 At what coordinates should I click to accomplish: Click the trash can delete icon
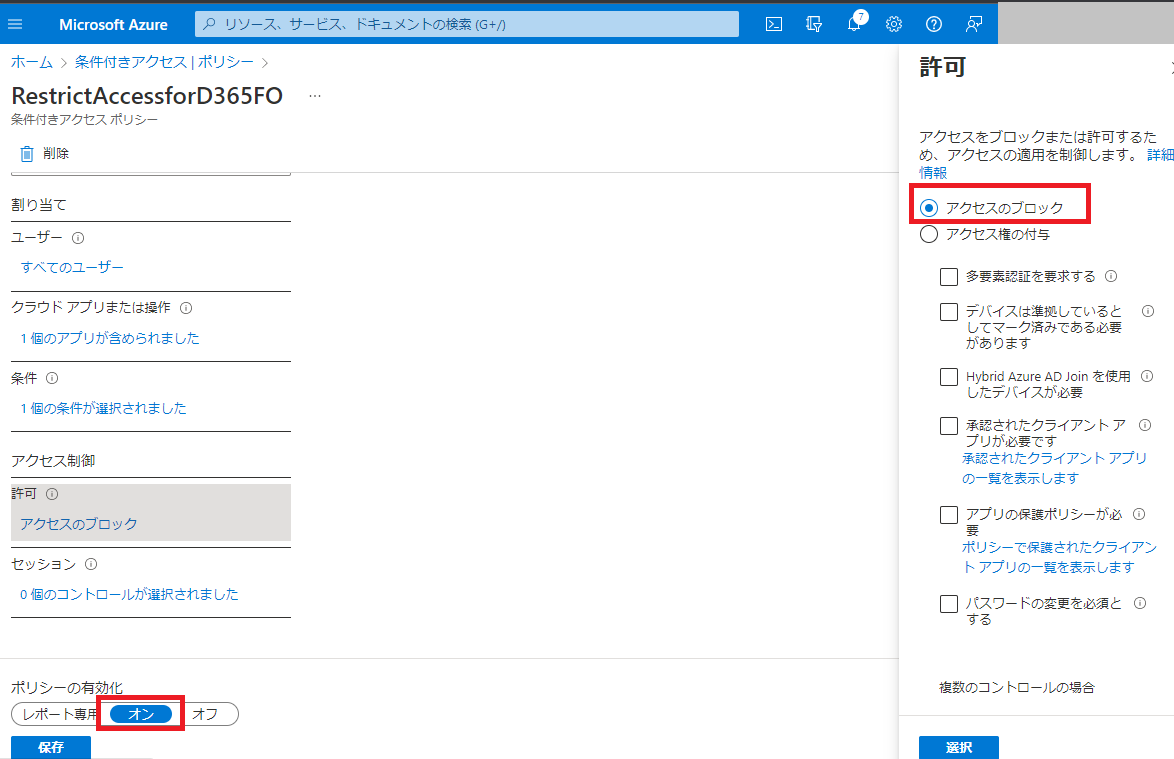click(26, 153)
